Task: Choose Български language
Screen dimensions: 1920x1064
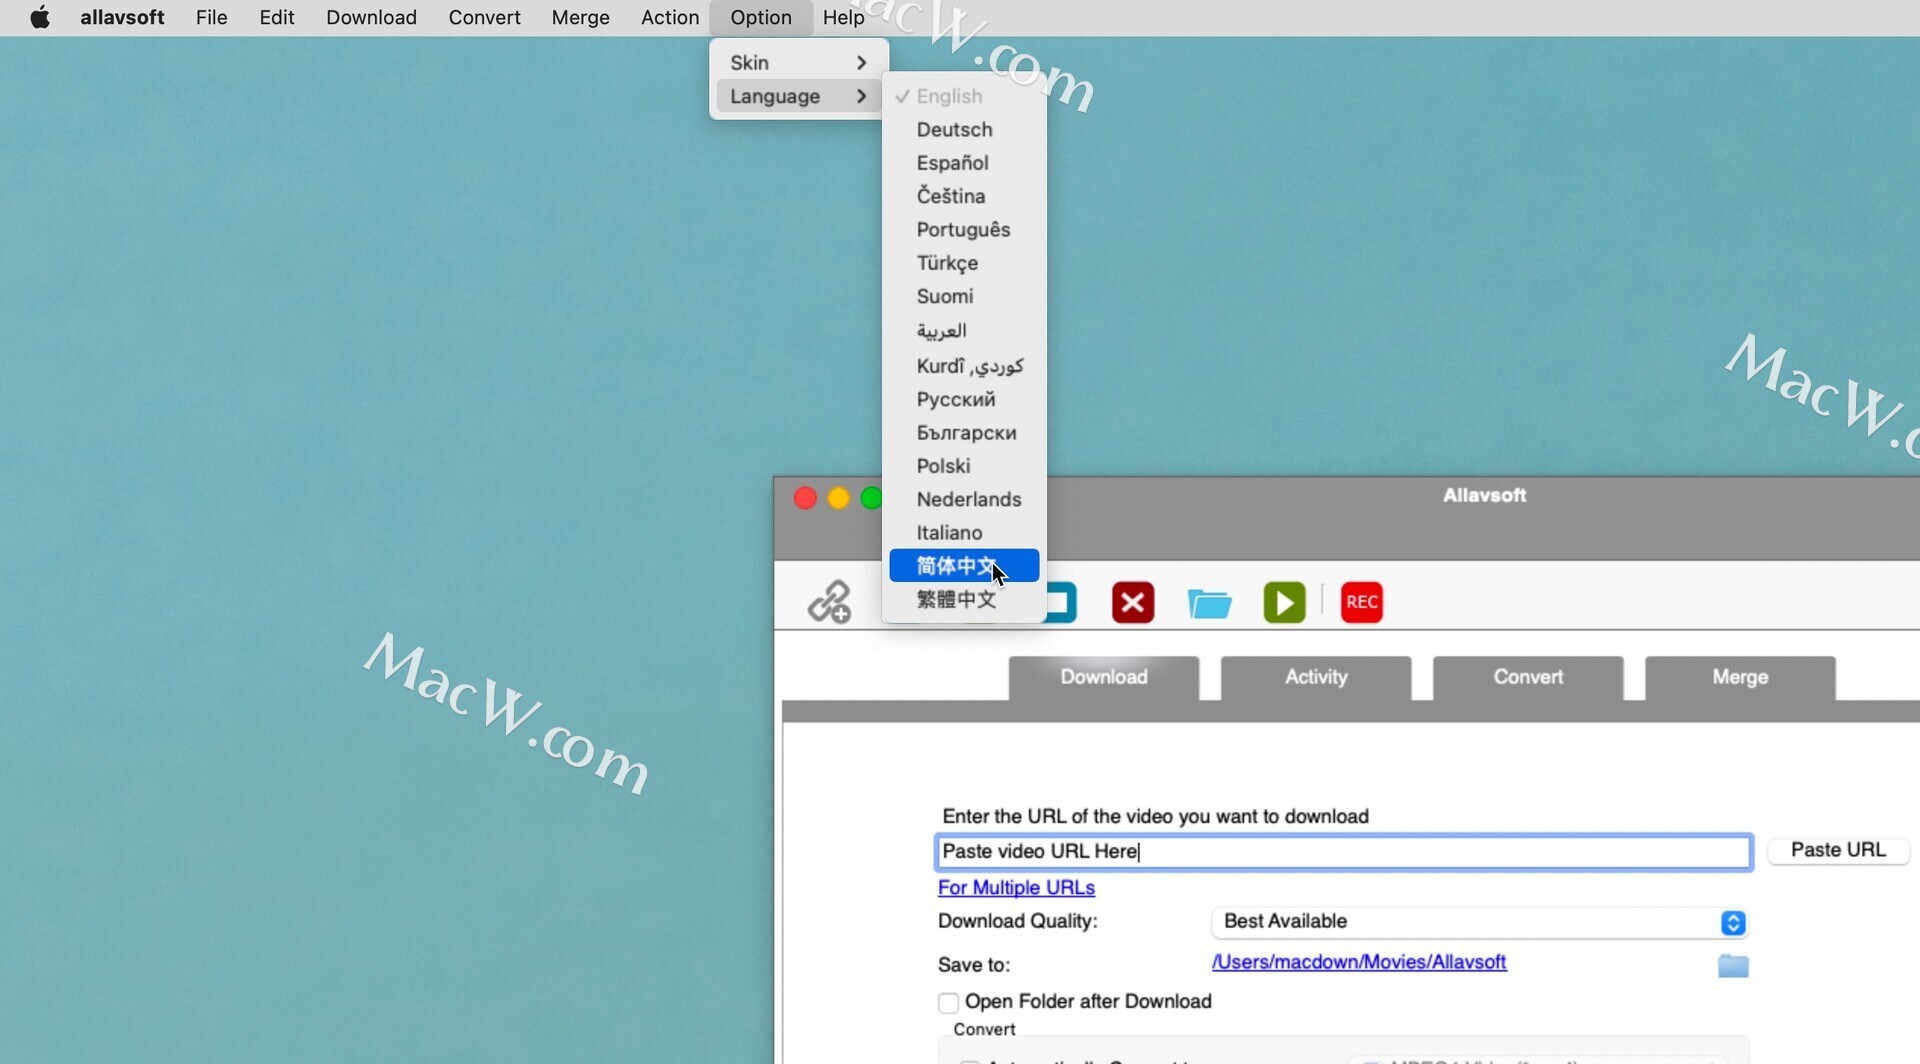Action: coord(964,433)
